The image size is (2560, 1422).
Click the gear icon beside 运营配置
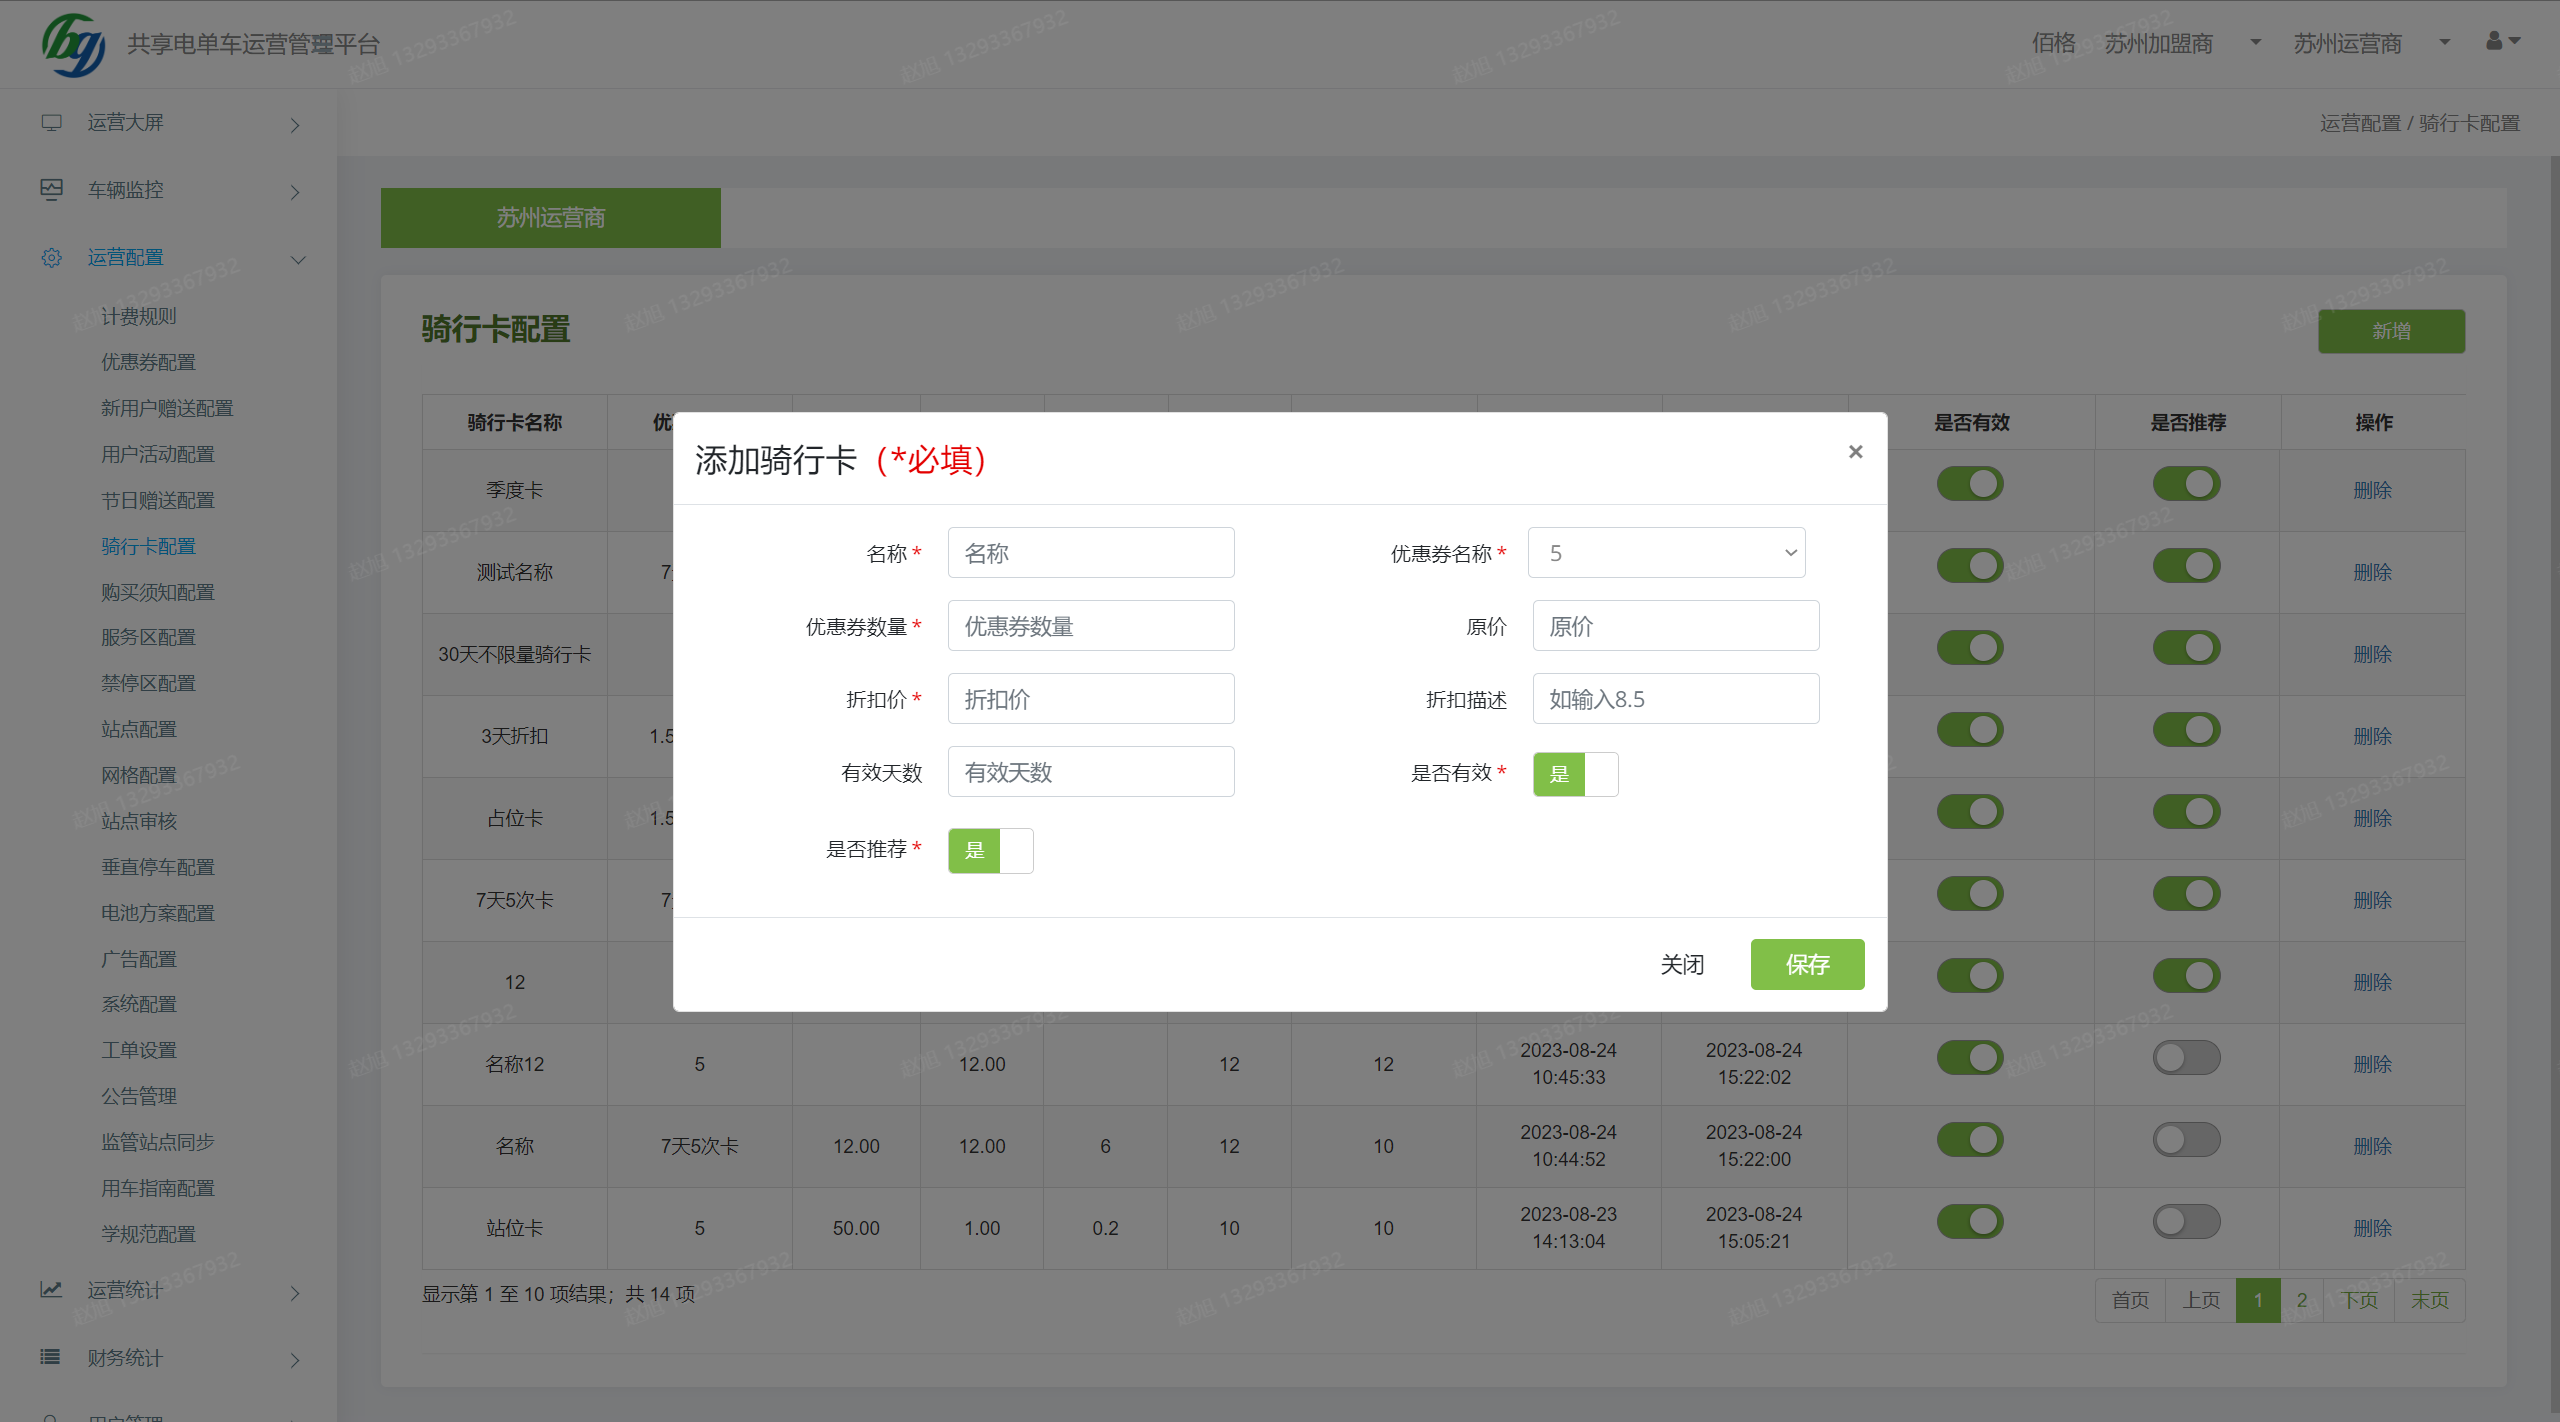(x=51, y=258)
